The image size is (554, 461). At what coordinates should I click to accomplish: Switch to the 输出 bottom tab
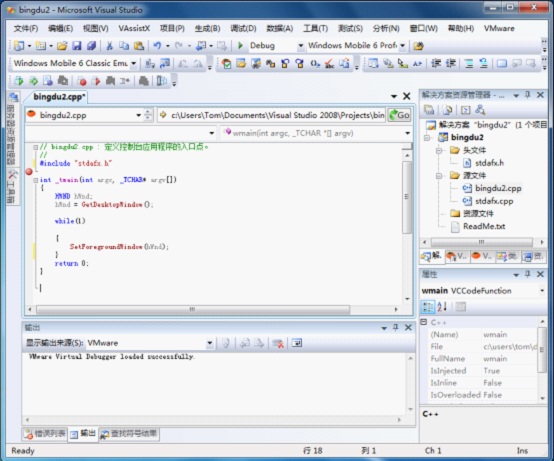coord(83,434)
